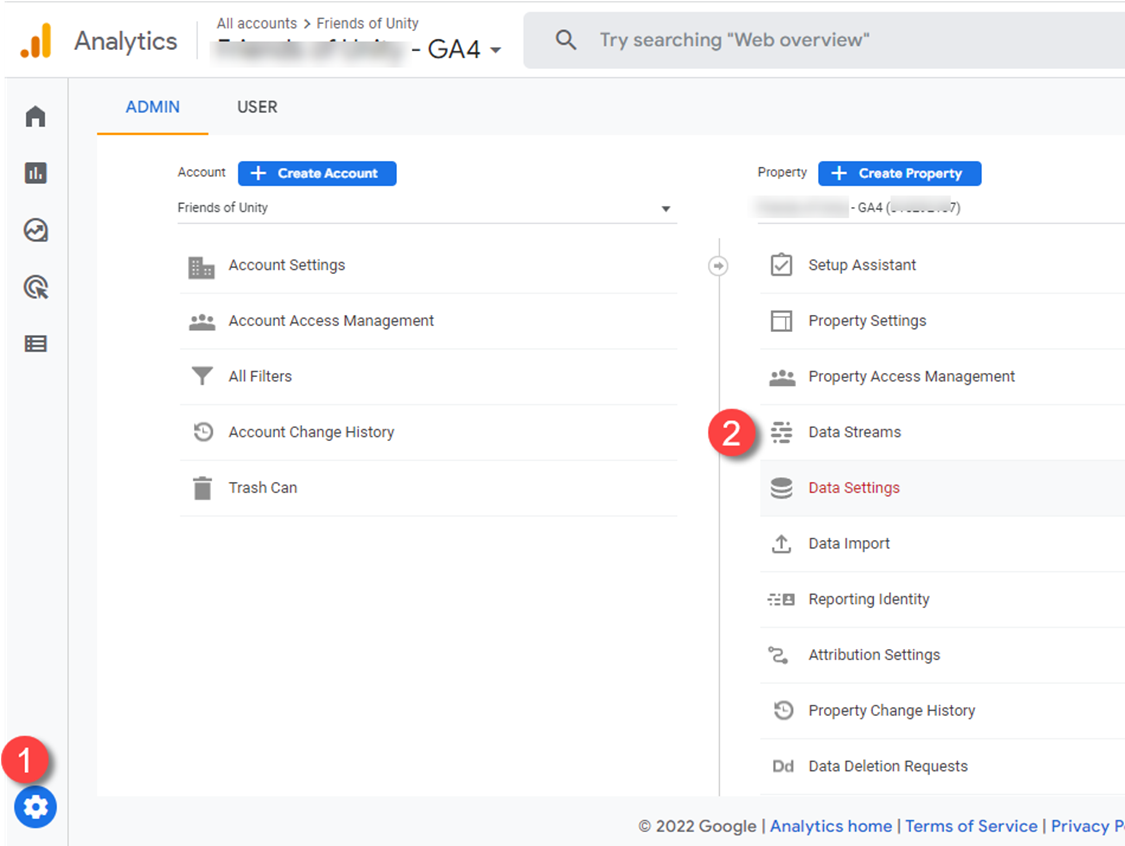Open the Reports bar chart icon

click(x=35, y=173)
